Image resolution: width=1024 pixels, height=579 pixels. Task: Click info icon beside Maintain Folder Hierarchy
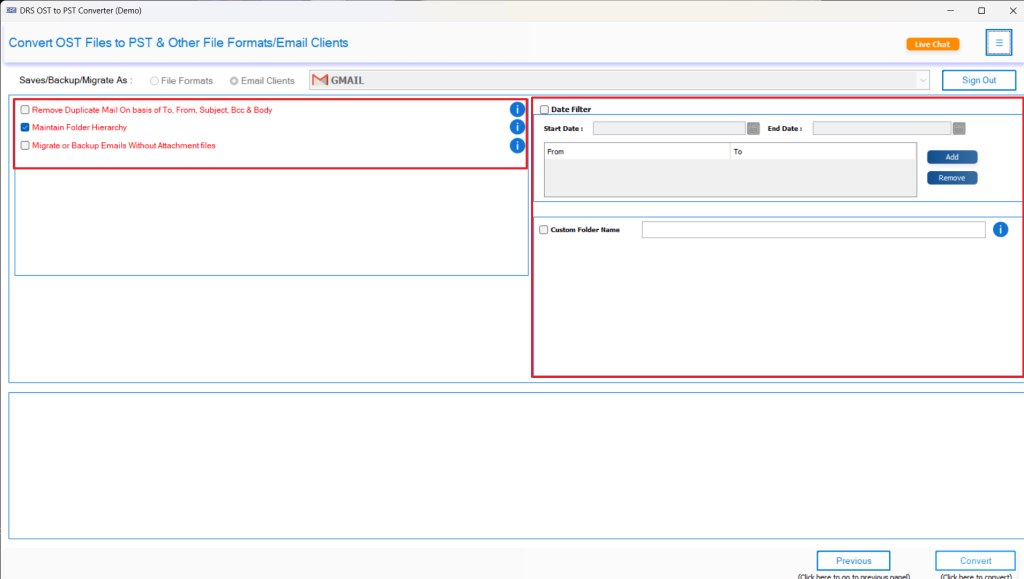click(517, 127)
